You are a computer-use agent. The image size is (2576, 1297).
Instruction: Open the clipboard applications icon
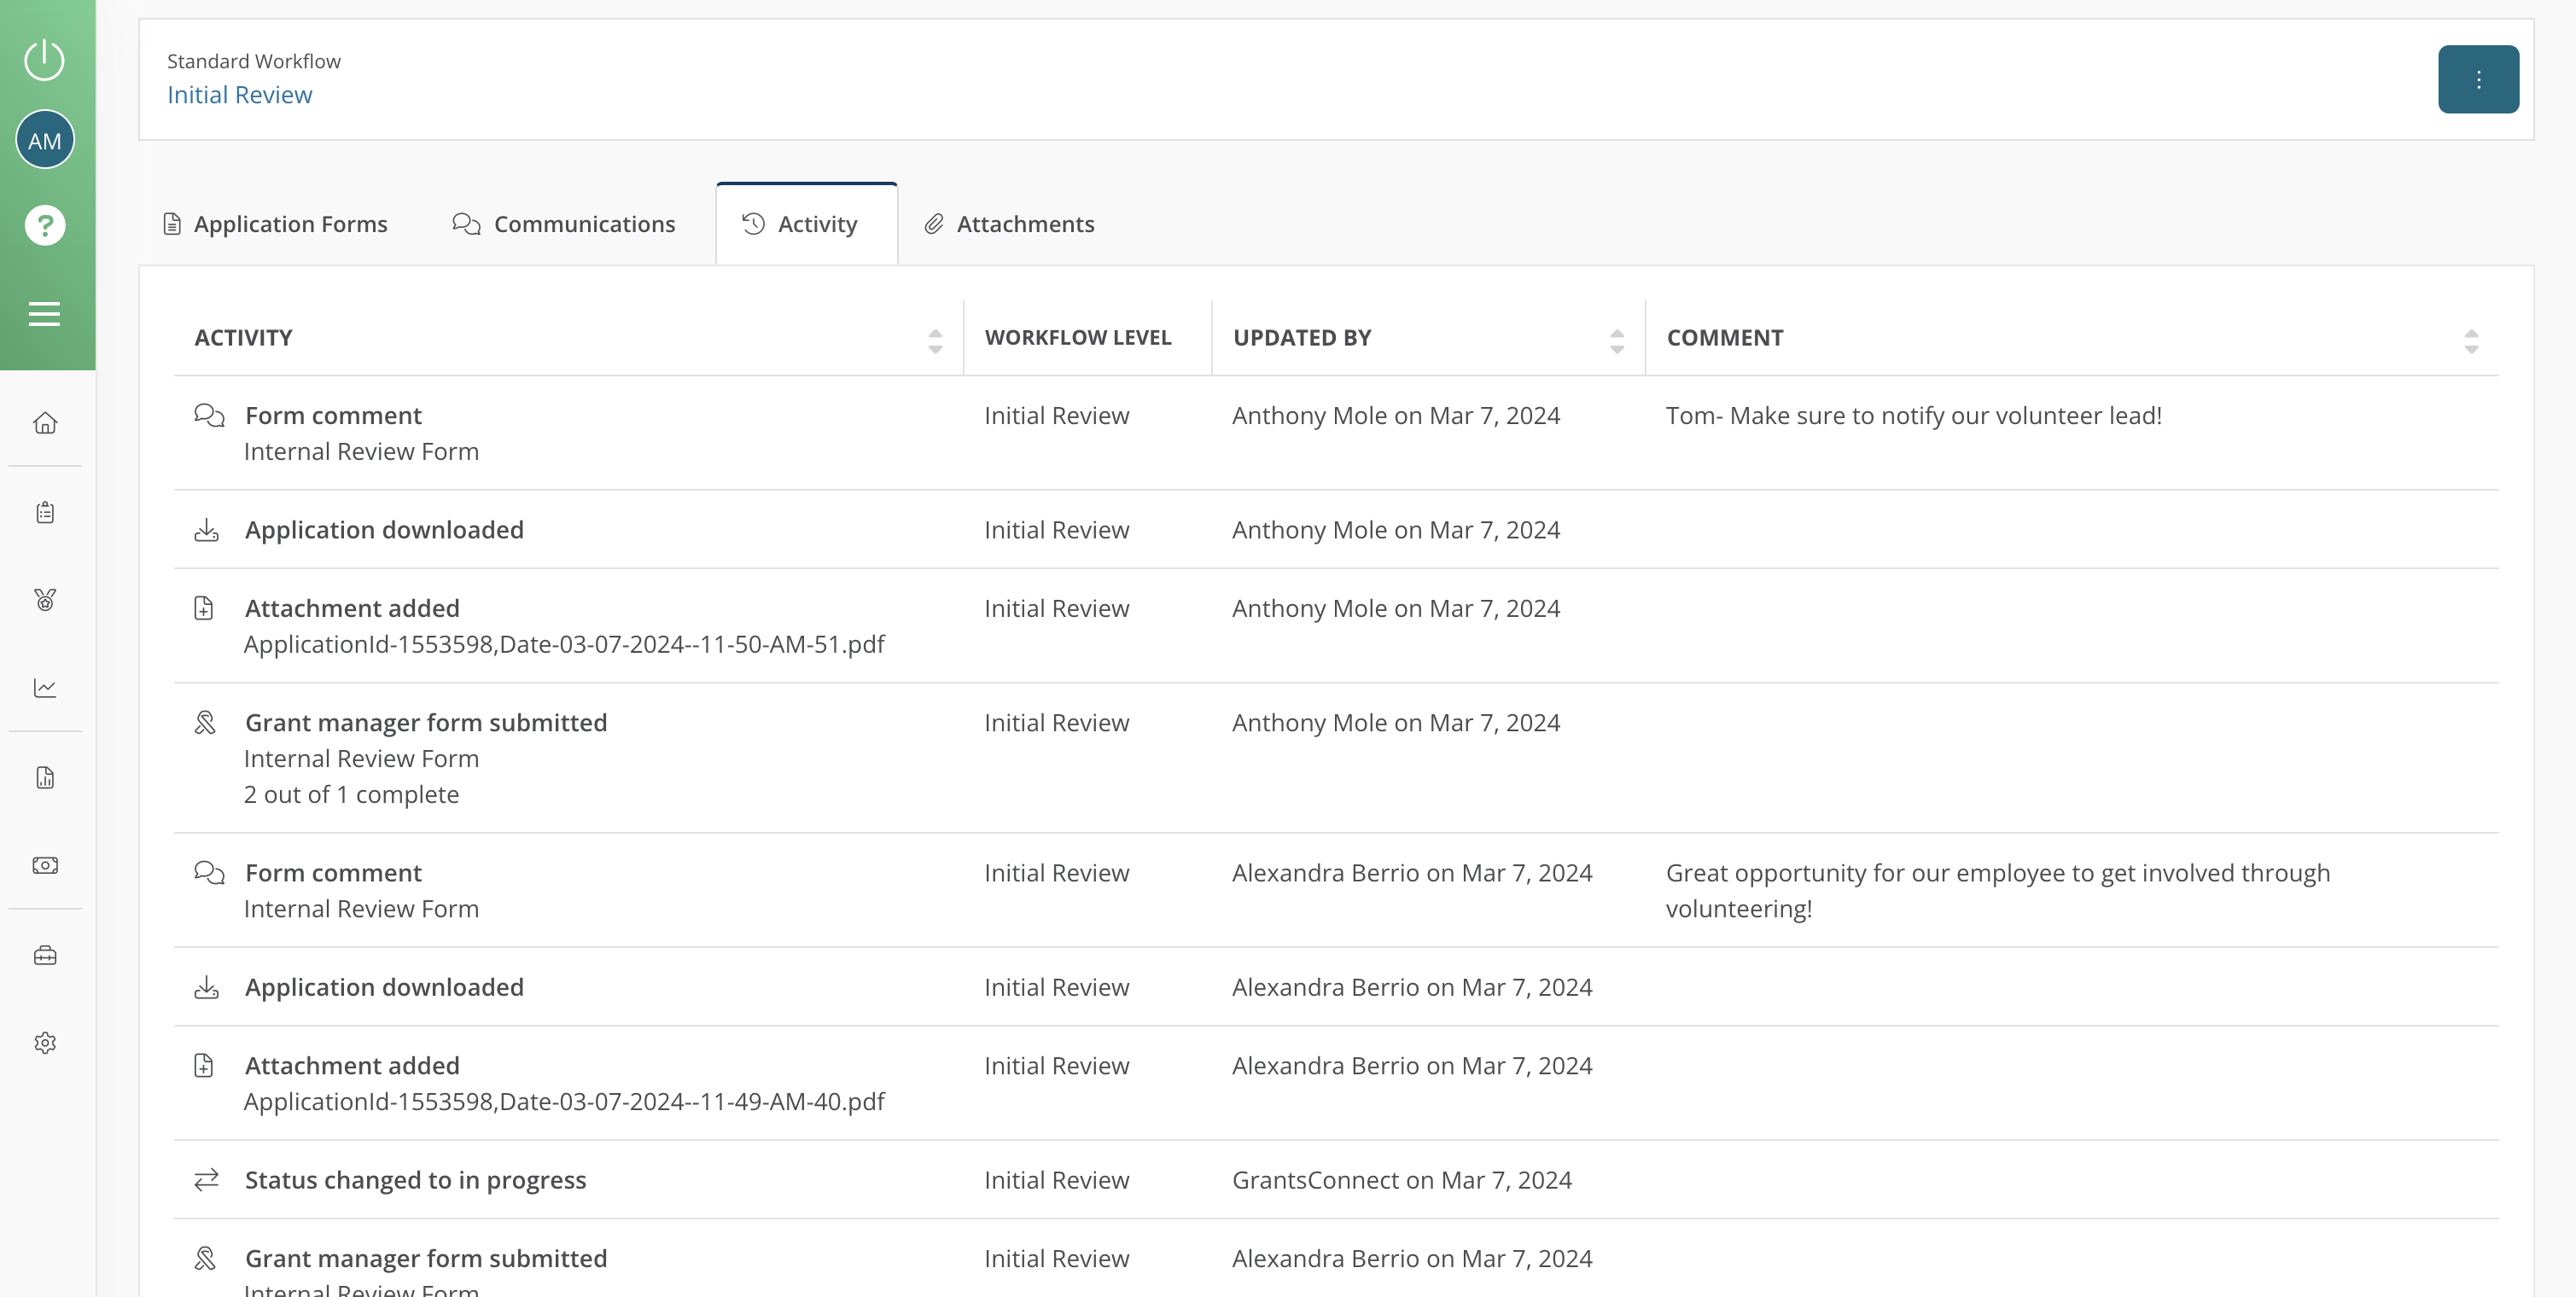coord(45,511)
